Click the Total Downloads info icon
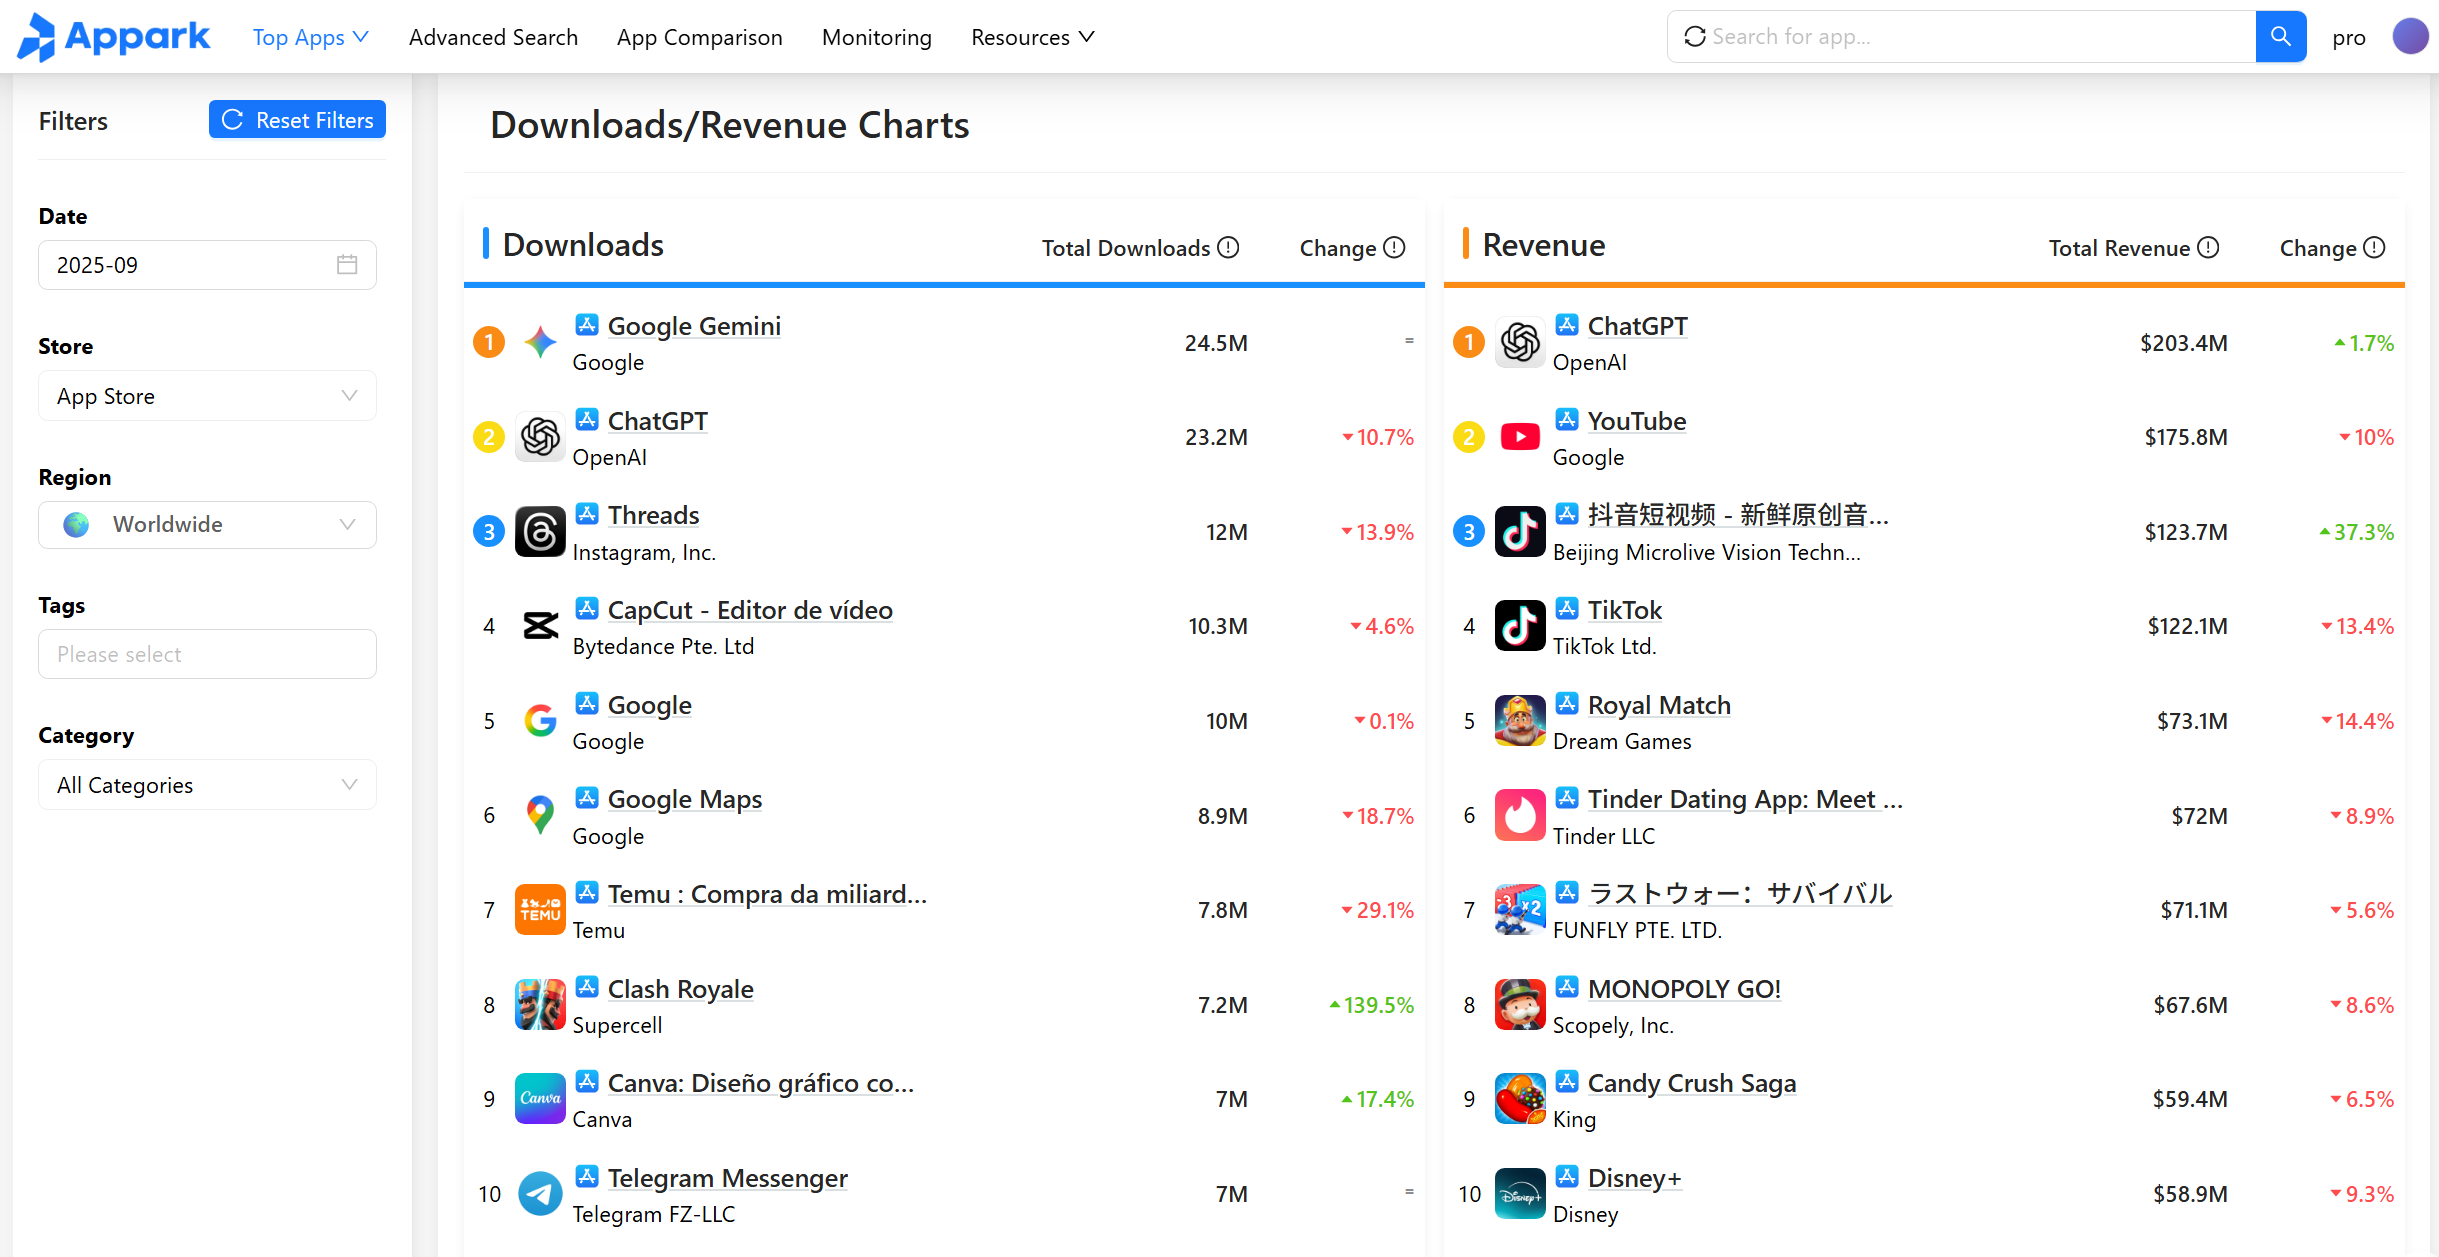The image size is (2439, 1257). [x=1229, y=248]
